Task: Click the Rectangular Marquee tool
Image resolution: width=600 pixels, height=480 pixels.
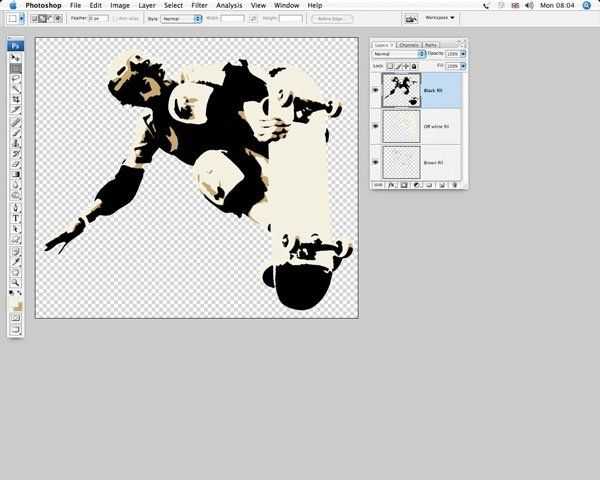Action: click(16, 68)
